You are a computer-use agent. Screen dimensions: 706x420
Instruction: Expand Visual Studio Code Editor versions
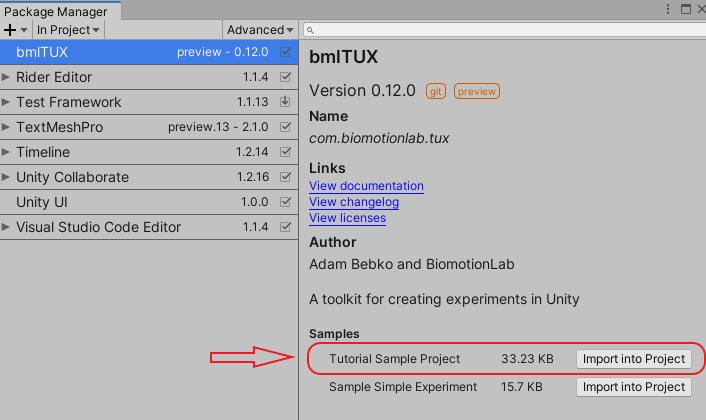point(5,227)
